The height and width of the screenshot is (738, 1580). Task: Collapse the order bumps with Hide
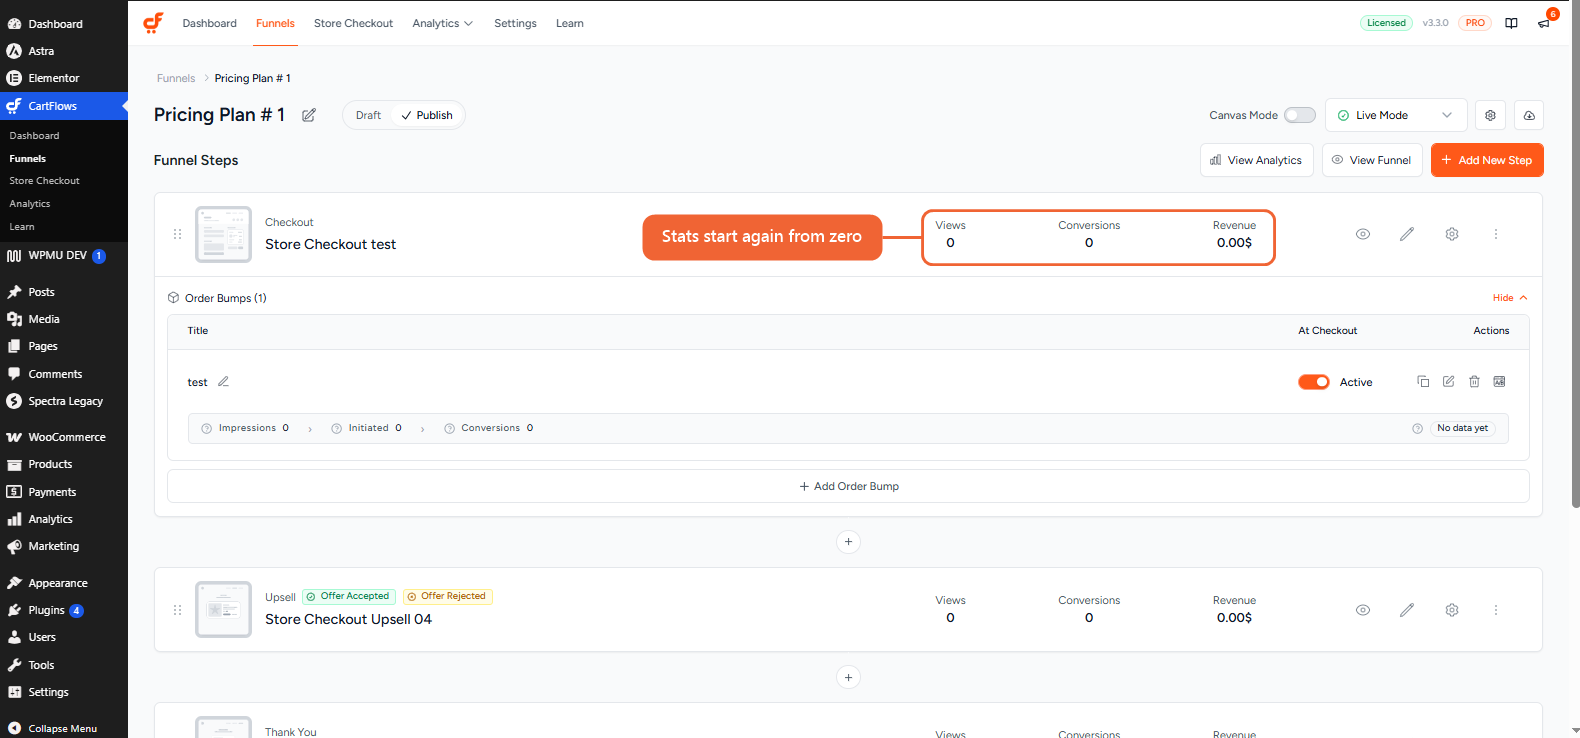tap(1510, 298)
